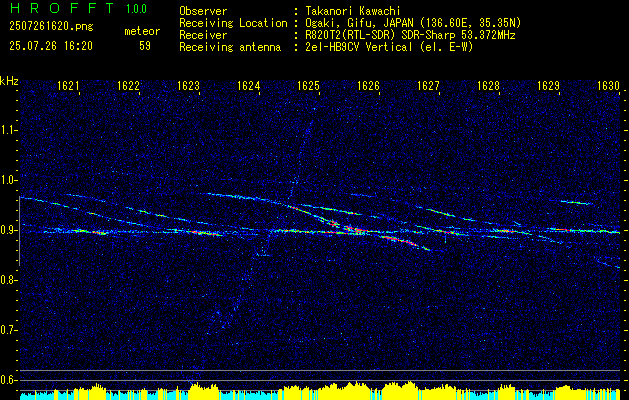Click the 1625 time marker

point(308,85)
